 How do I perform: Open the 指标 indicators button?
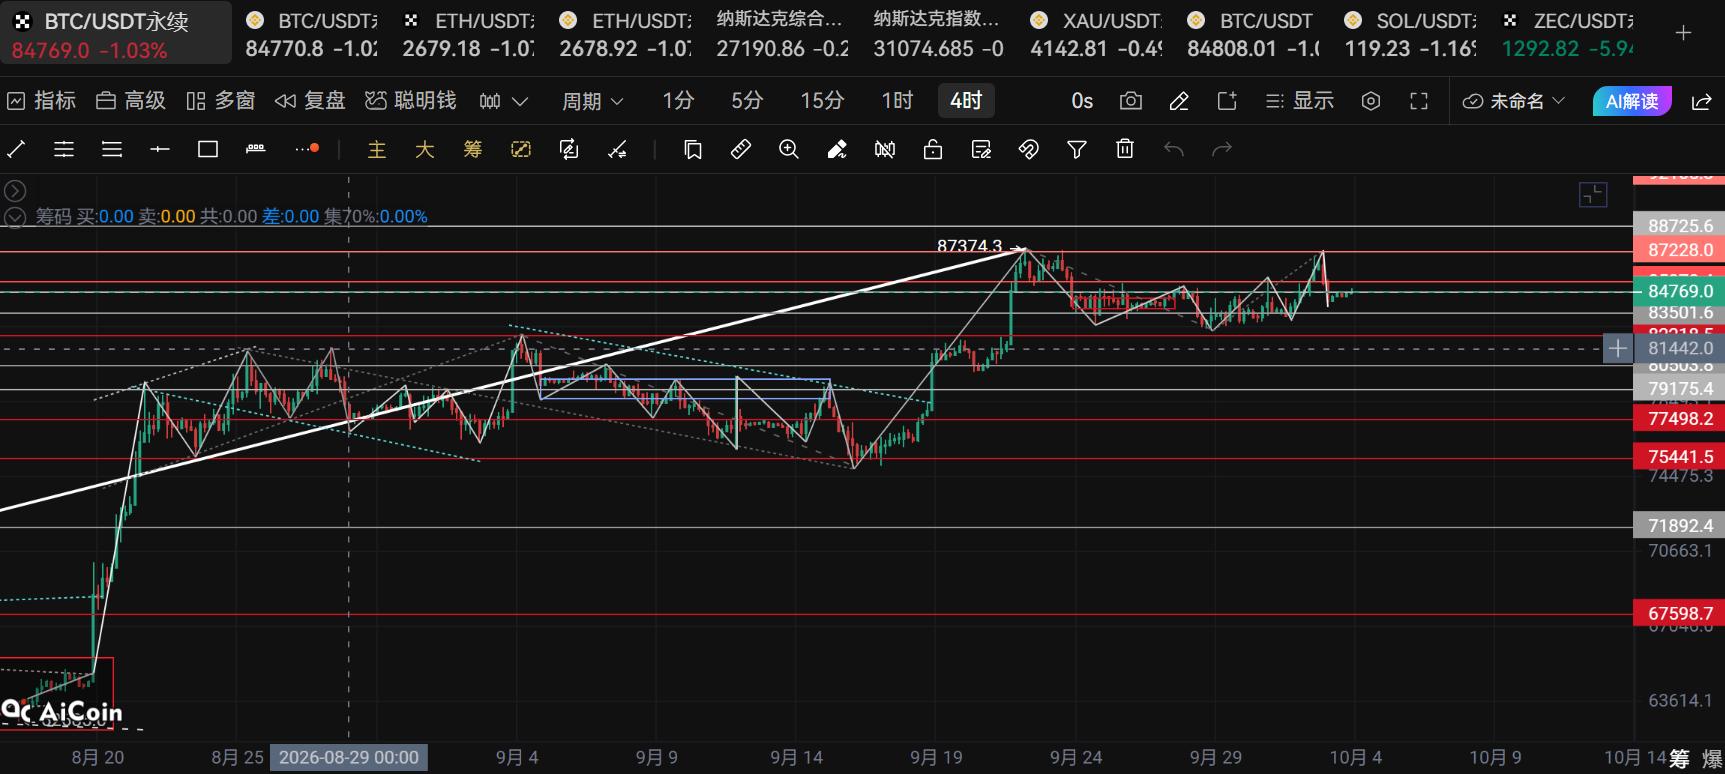pyautogui.click(x=41, y=101)
